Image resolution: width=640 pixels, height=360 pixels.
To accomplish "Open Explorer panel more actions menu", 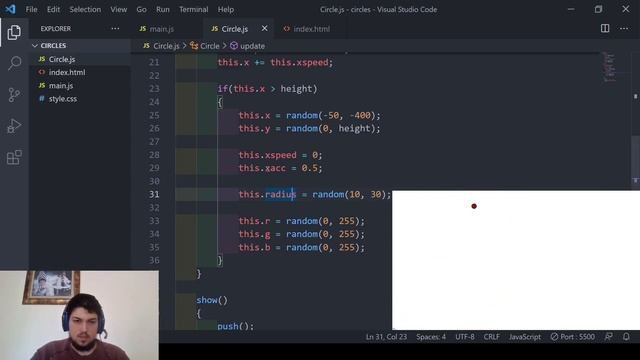I will pos(116,29).
